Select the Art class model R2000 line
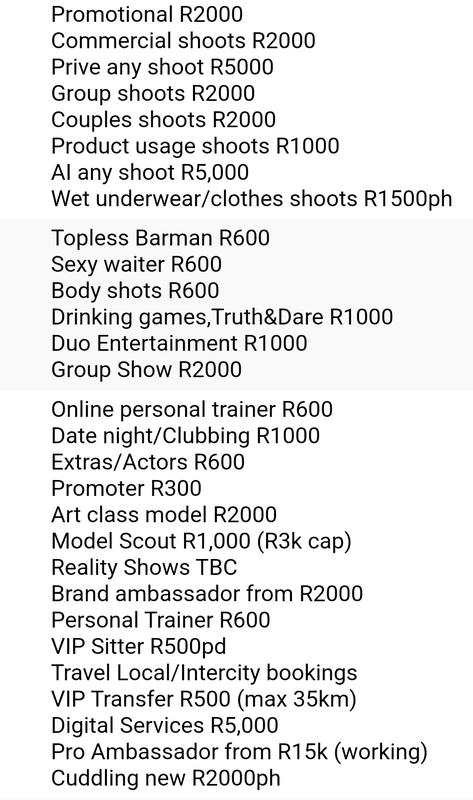This screenshot has width=473, height=800. 164,515
